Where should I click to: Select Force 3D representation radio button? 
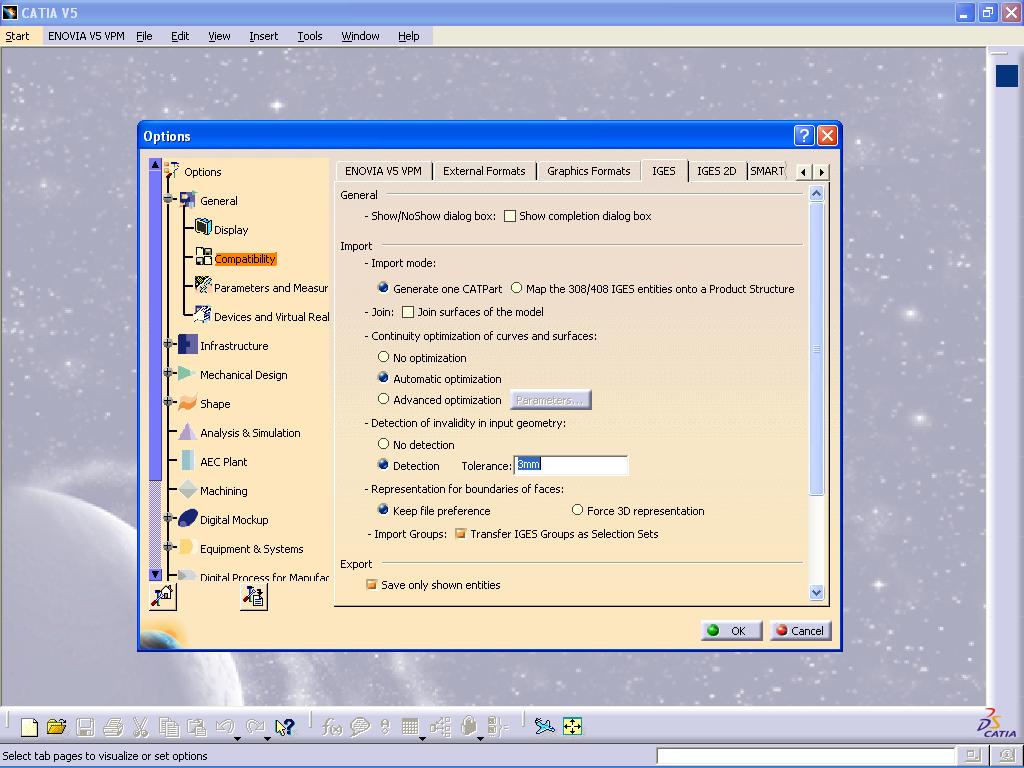577,509
